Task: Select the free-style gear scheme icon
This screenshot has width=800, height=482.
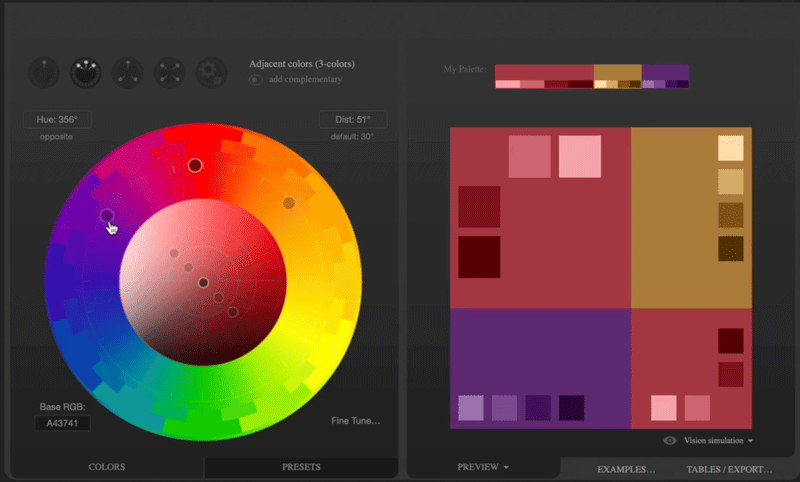Action: [x=211, y=72]
